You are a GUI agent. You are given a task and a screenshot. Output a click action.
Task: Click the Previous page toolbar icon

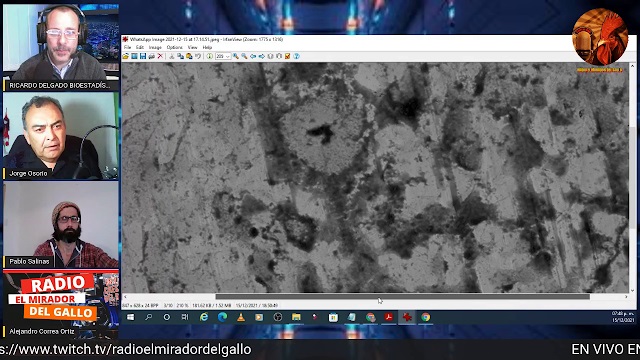(x=270, y=56)
